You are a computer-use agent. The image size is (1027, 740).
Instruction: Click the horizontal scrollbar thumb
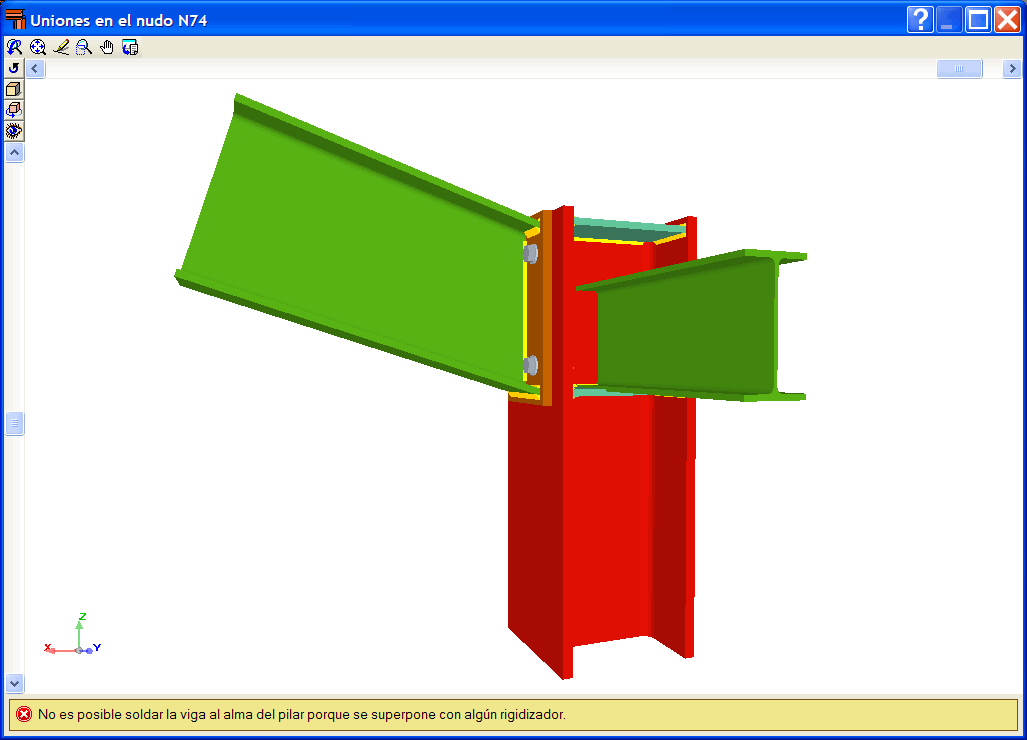tap(960, 69)
